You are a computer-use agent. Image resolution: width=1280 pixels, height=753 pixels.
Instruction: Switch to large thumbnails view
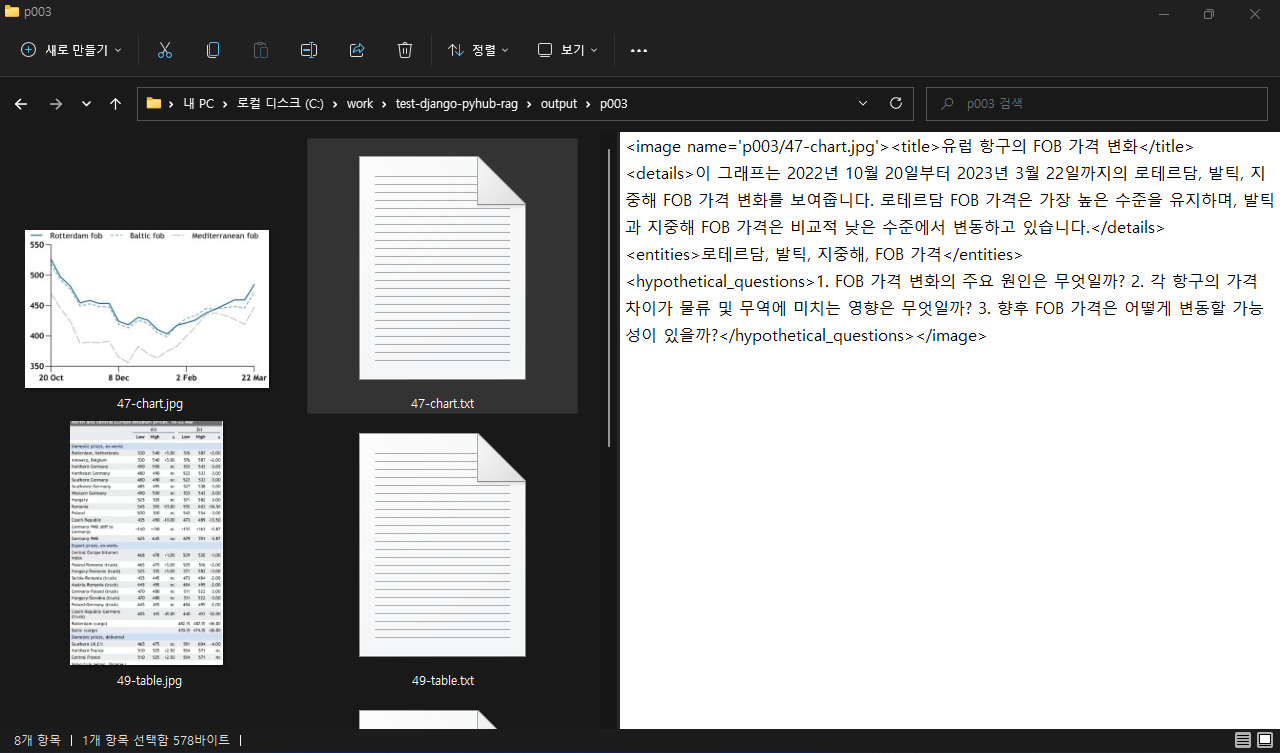[1263, 740]
